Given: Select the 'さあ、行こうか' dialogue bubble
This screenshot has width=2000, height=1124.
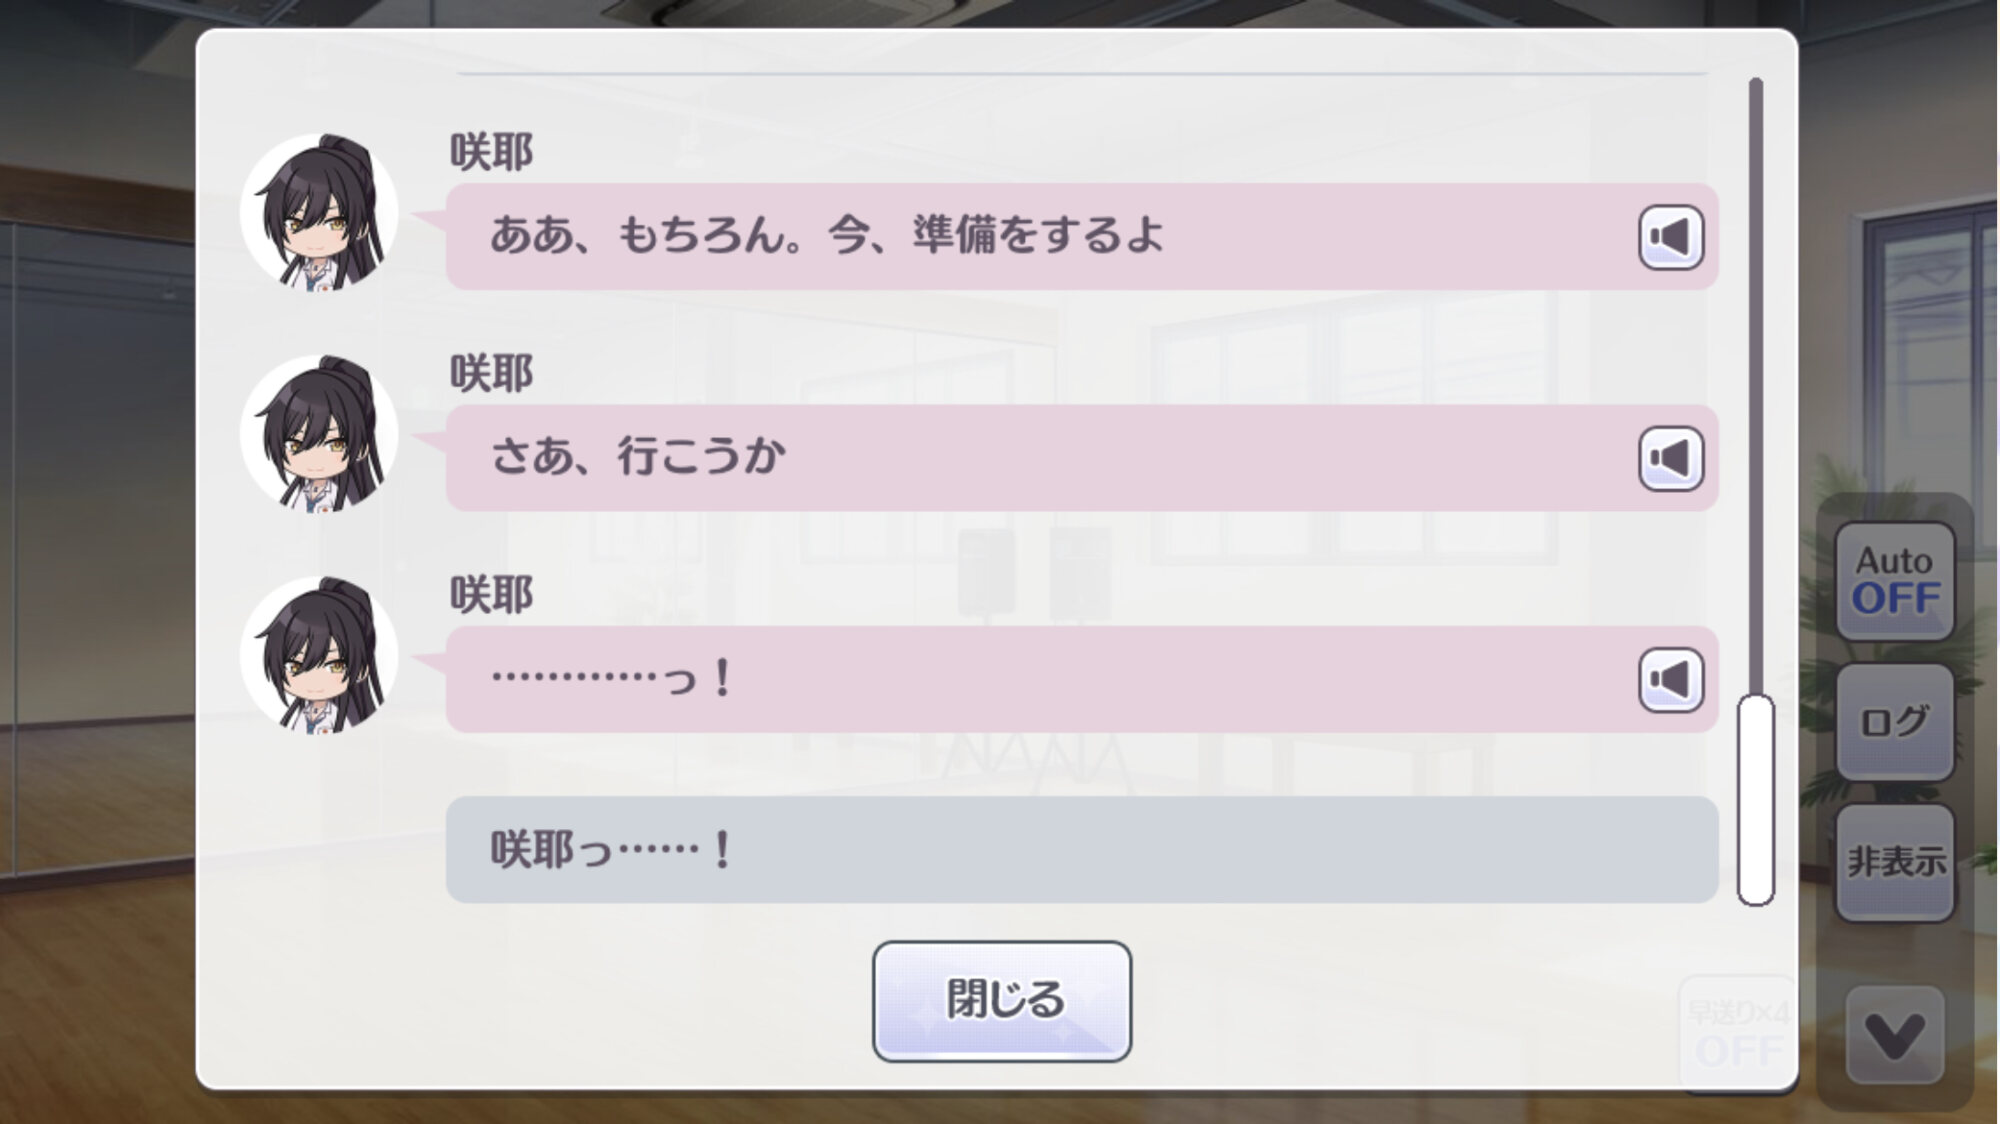Looking at the screenshot, I should 1082,458.
